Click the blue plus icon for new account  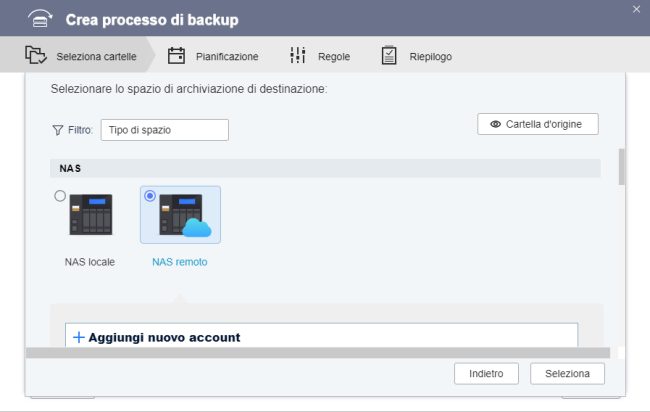[78, 337]
